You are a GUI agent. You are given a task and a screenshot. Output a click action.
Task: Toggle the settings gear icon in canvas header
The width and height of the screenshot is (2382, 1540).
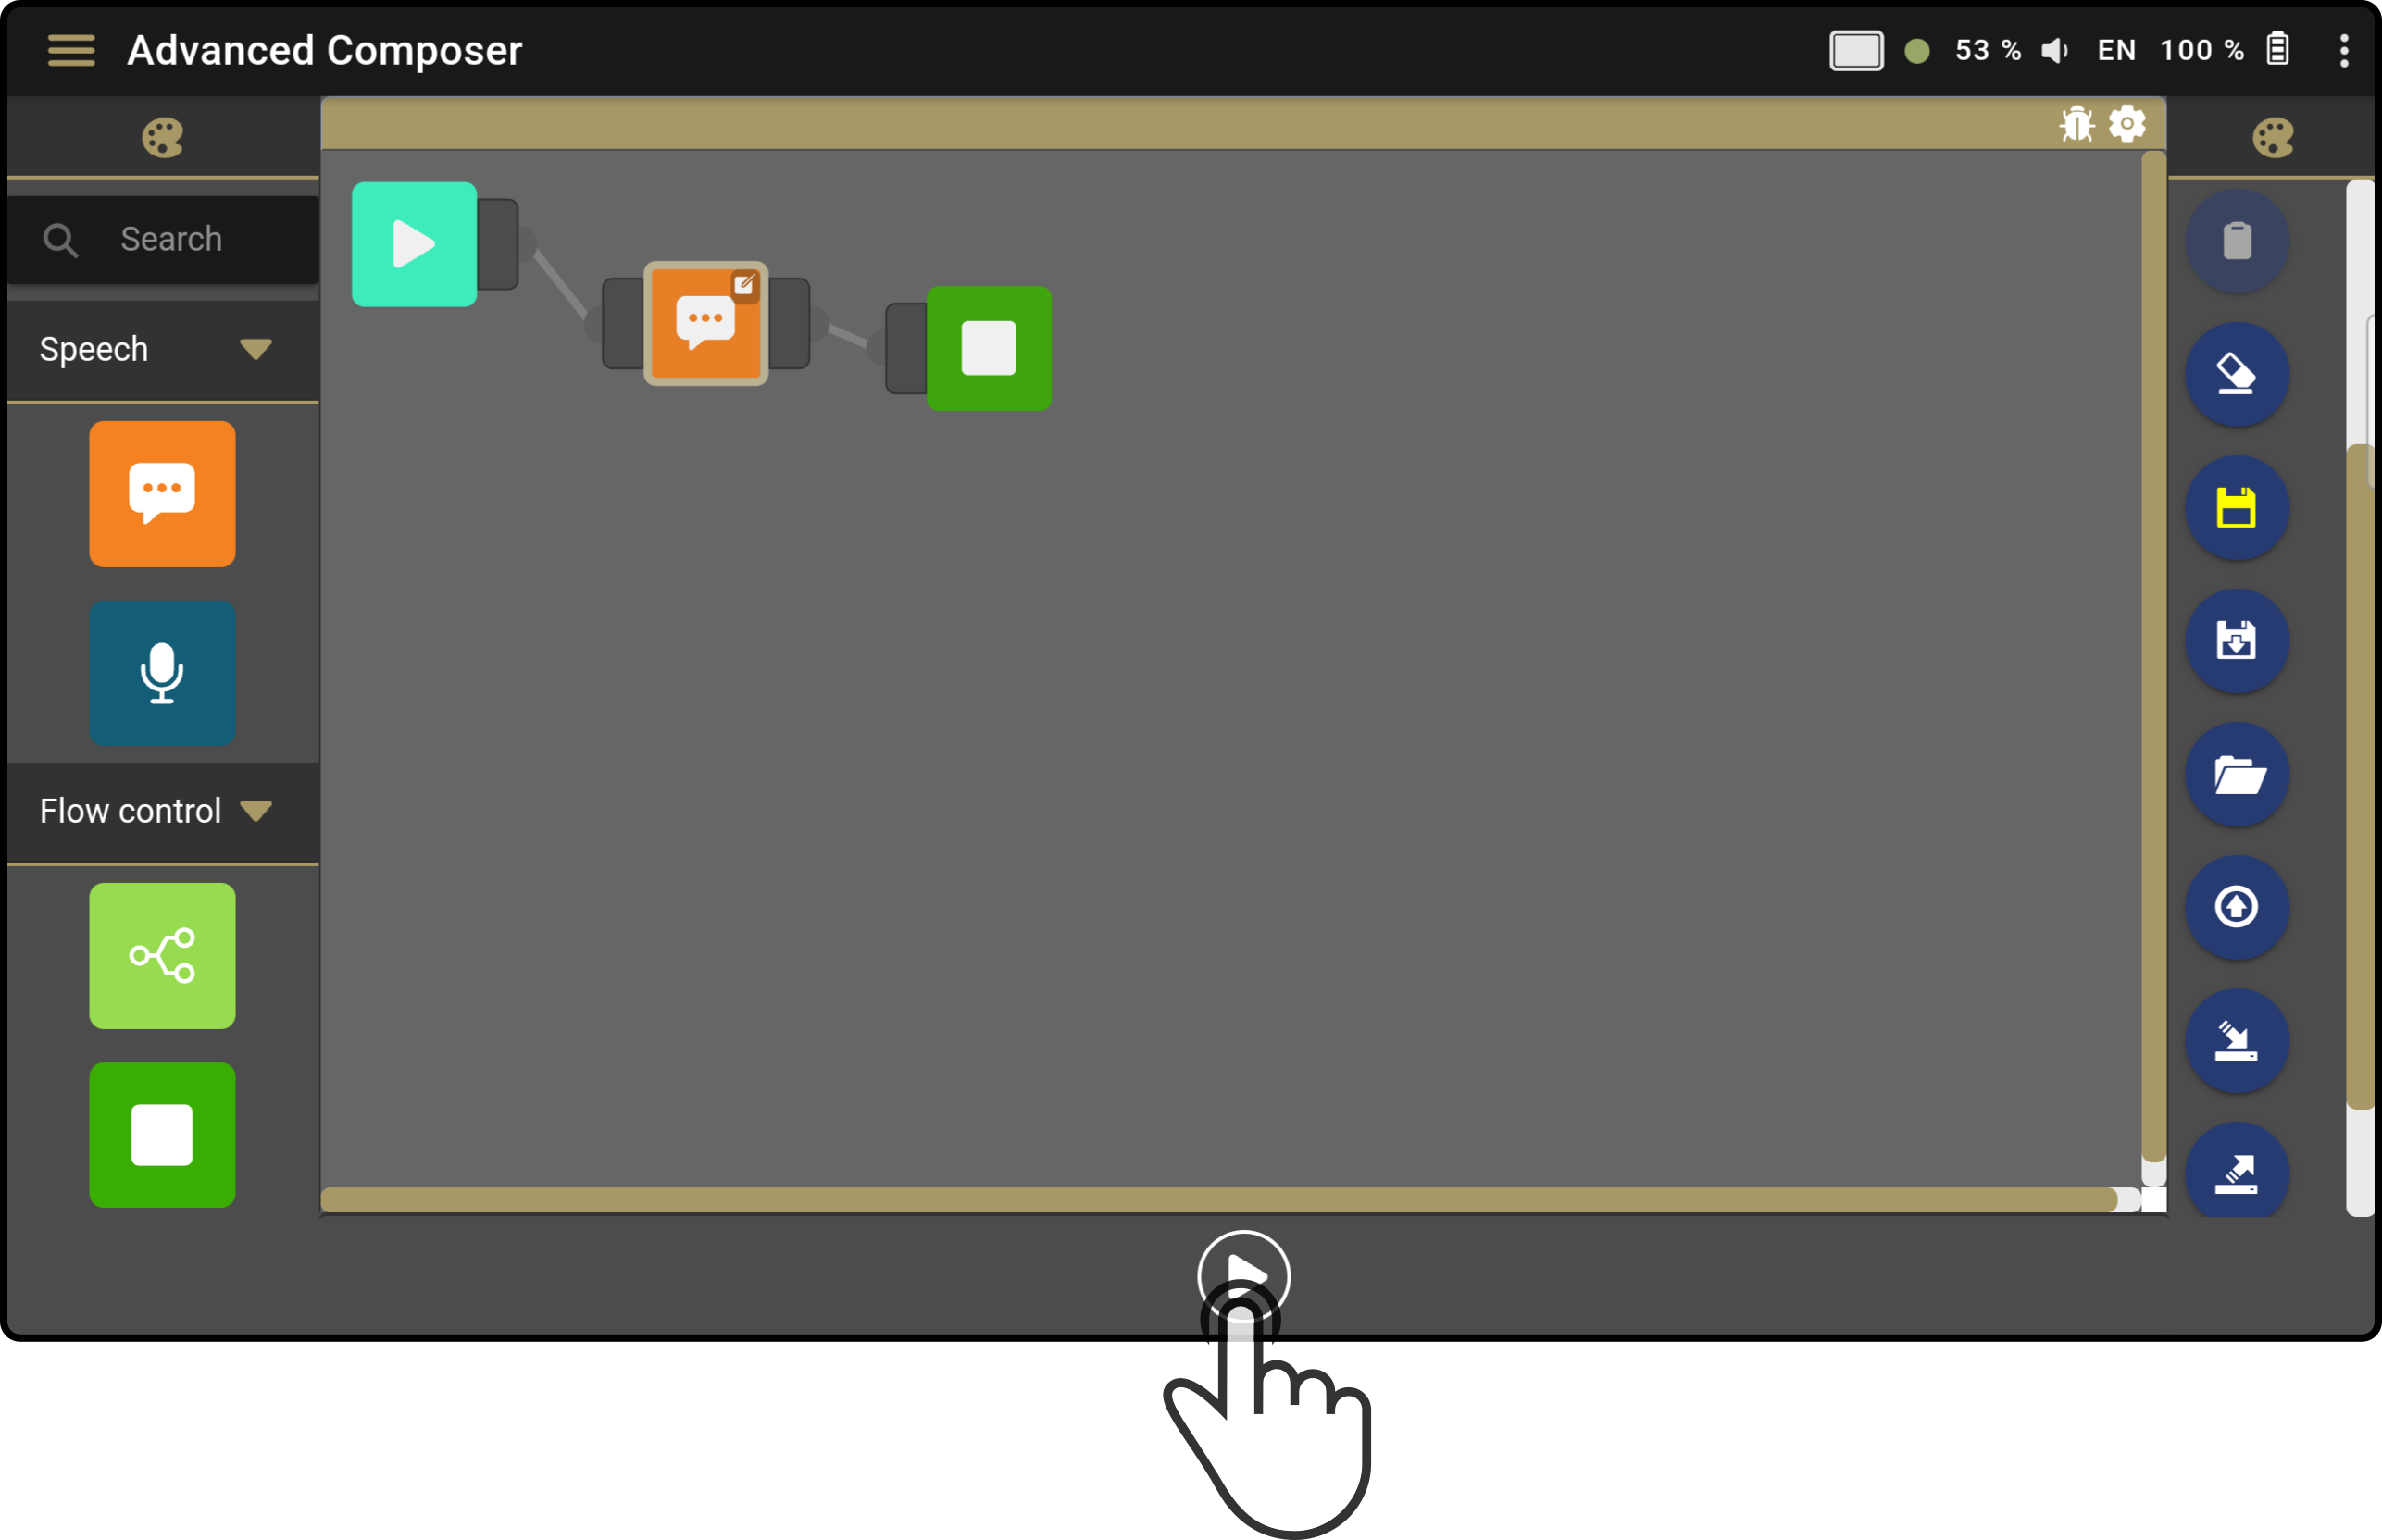(x=2126, y=123)
